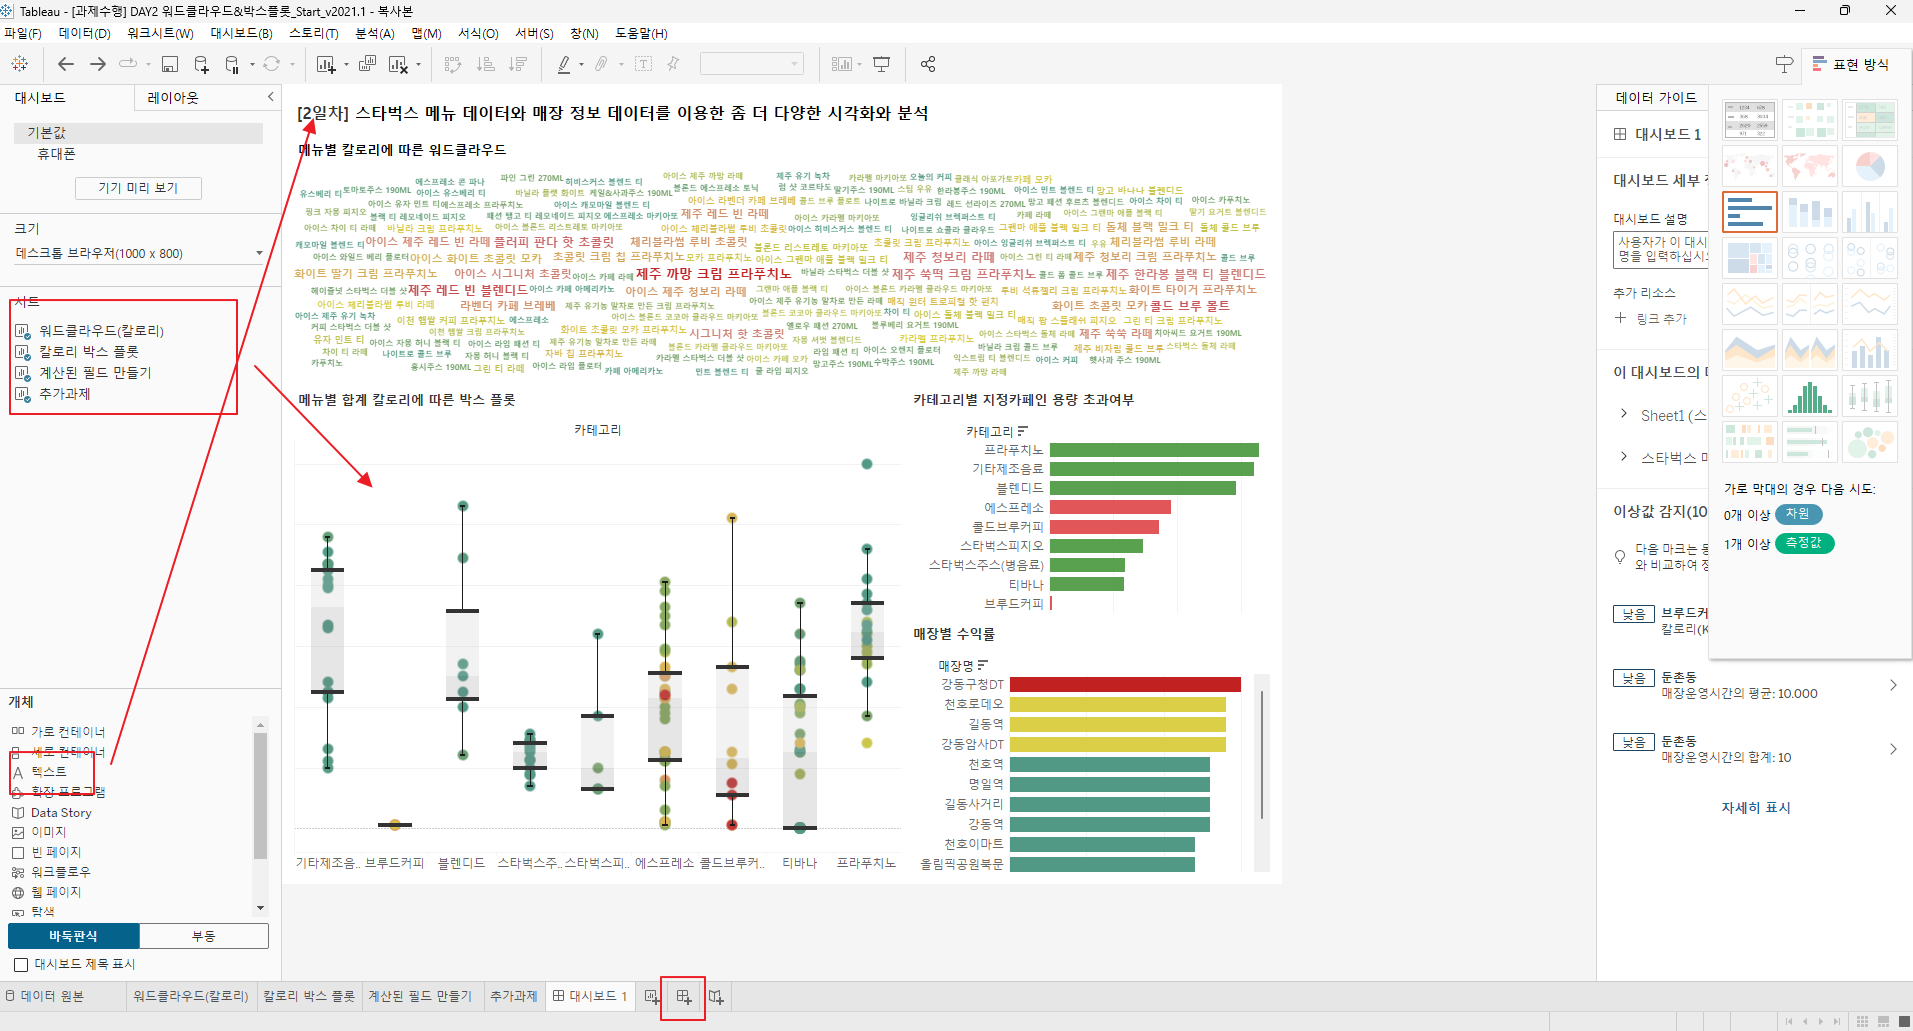
Task: Click the highlight pen toolbar icon
Action: (564, 64)
